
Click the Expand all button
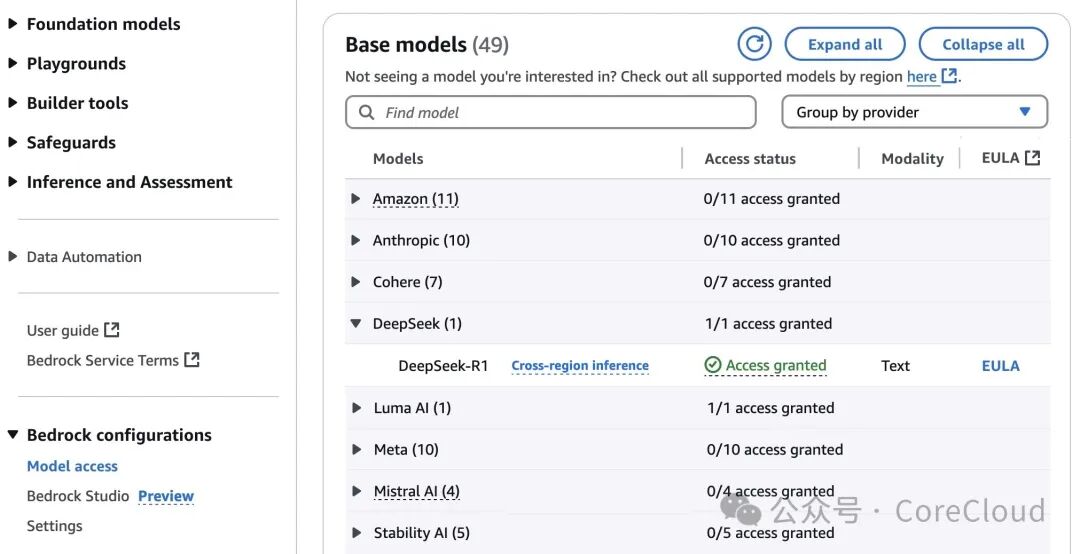click(845, 45)
